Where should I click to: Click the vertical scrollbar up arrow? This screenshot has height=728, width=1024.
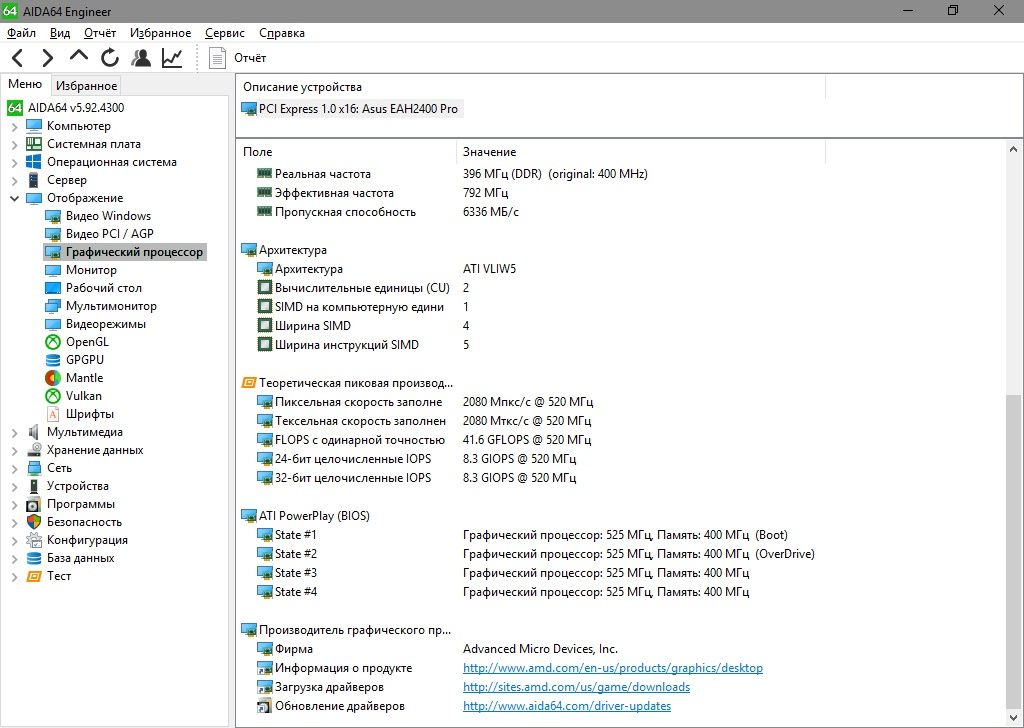1014,150
